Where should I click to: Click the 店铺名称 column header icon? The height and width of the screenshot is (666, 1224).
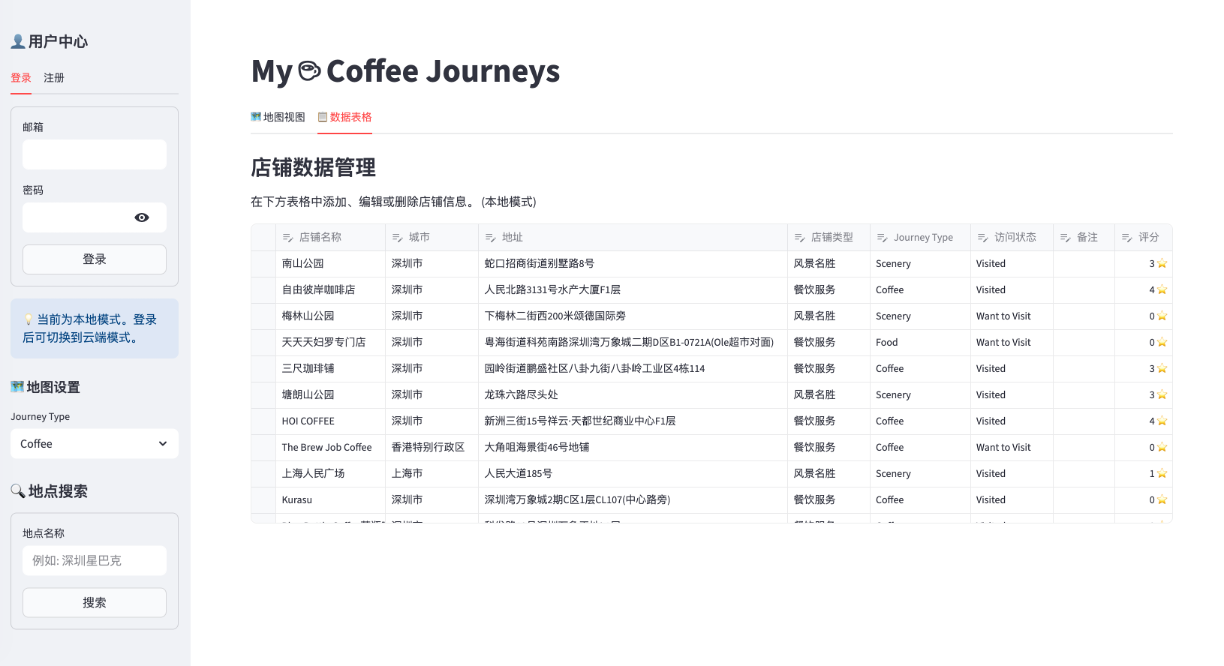288,238
